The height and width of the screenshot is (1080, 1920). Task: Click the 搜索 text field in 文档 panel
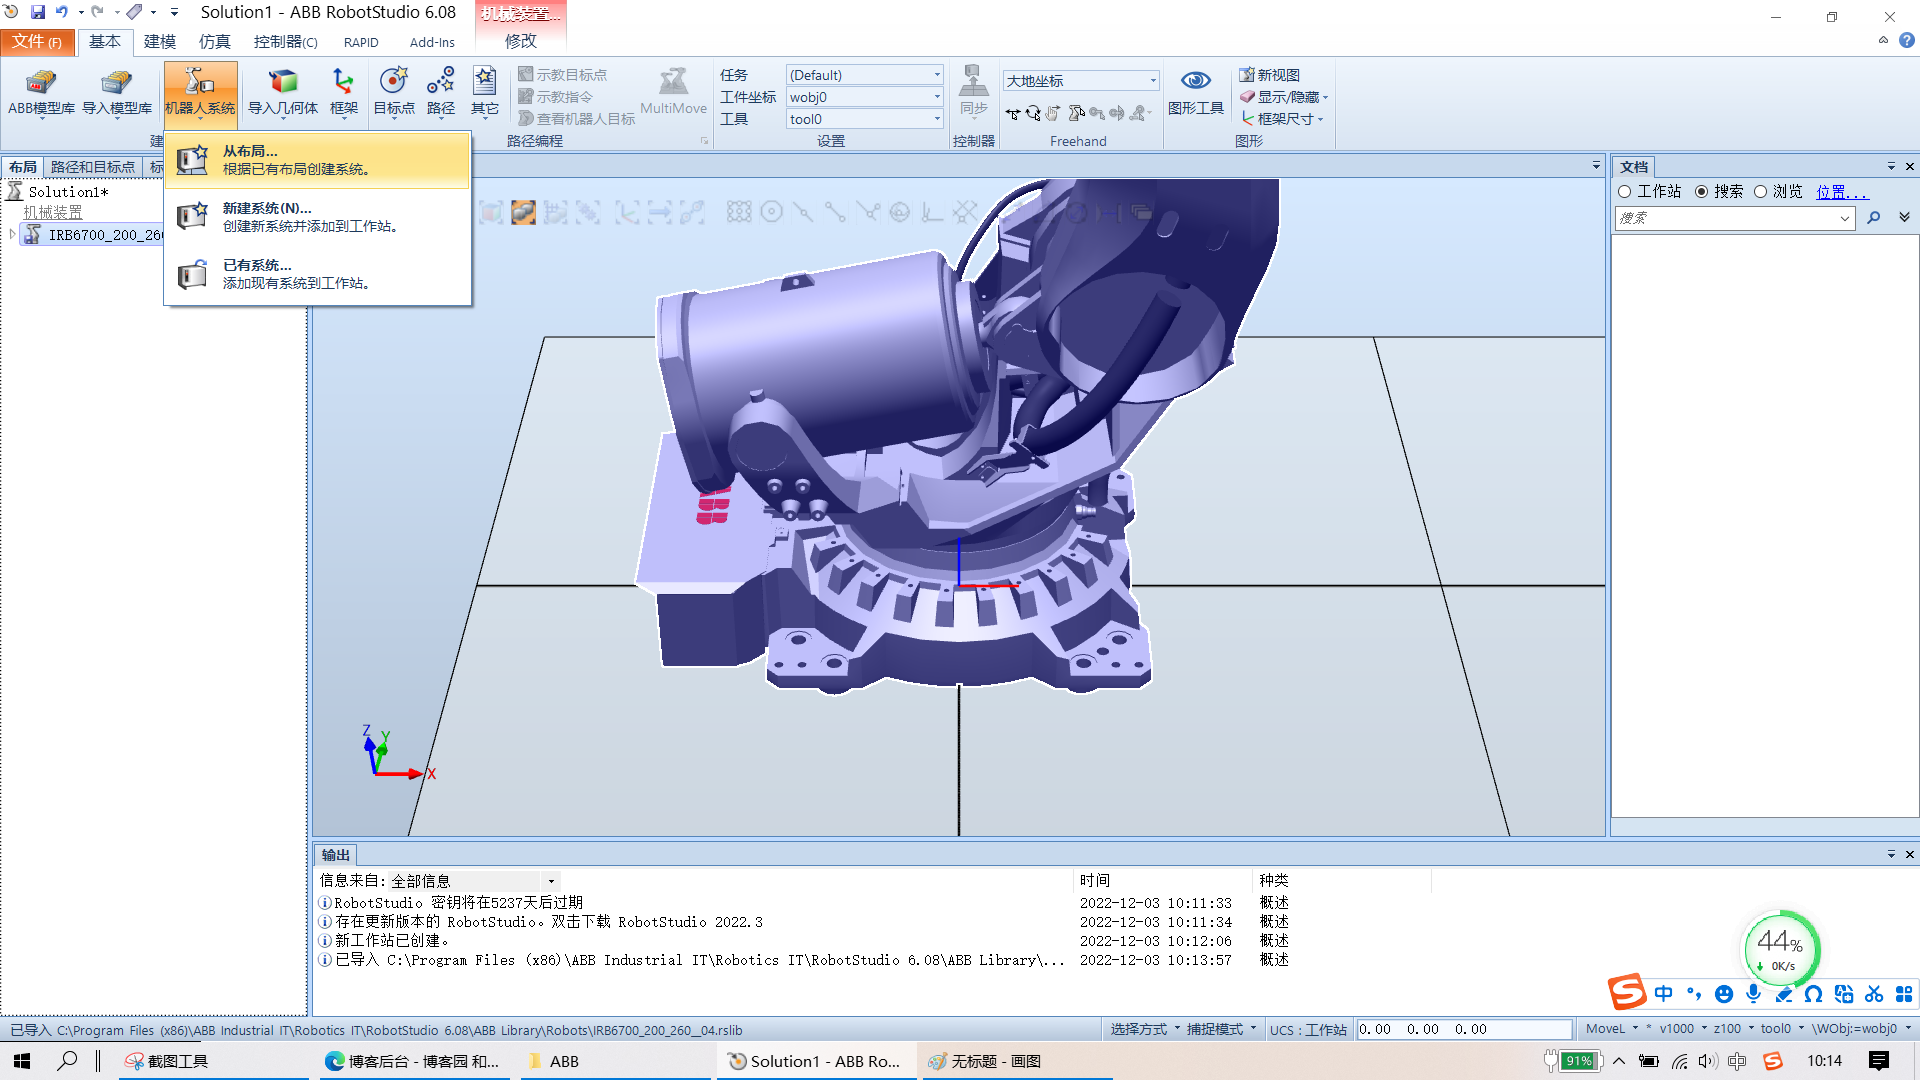(x=1735, y=218)
